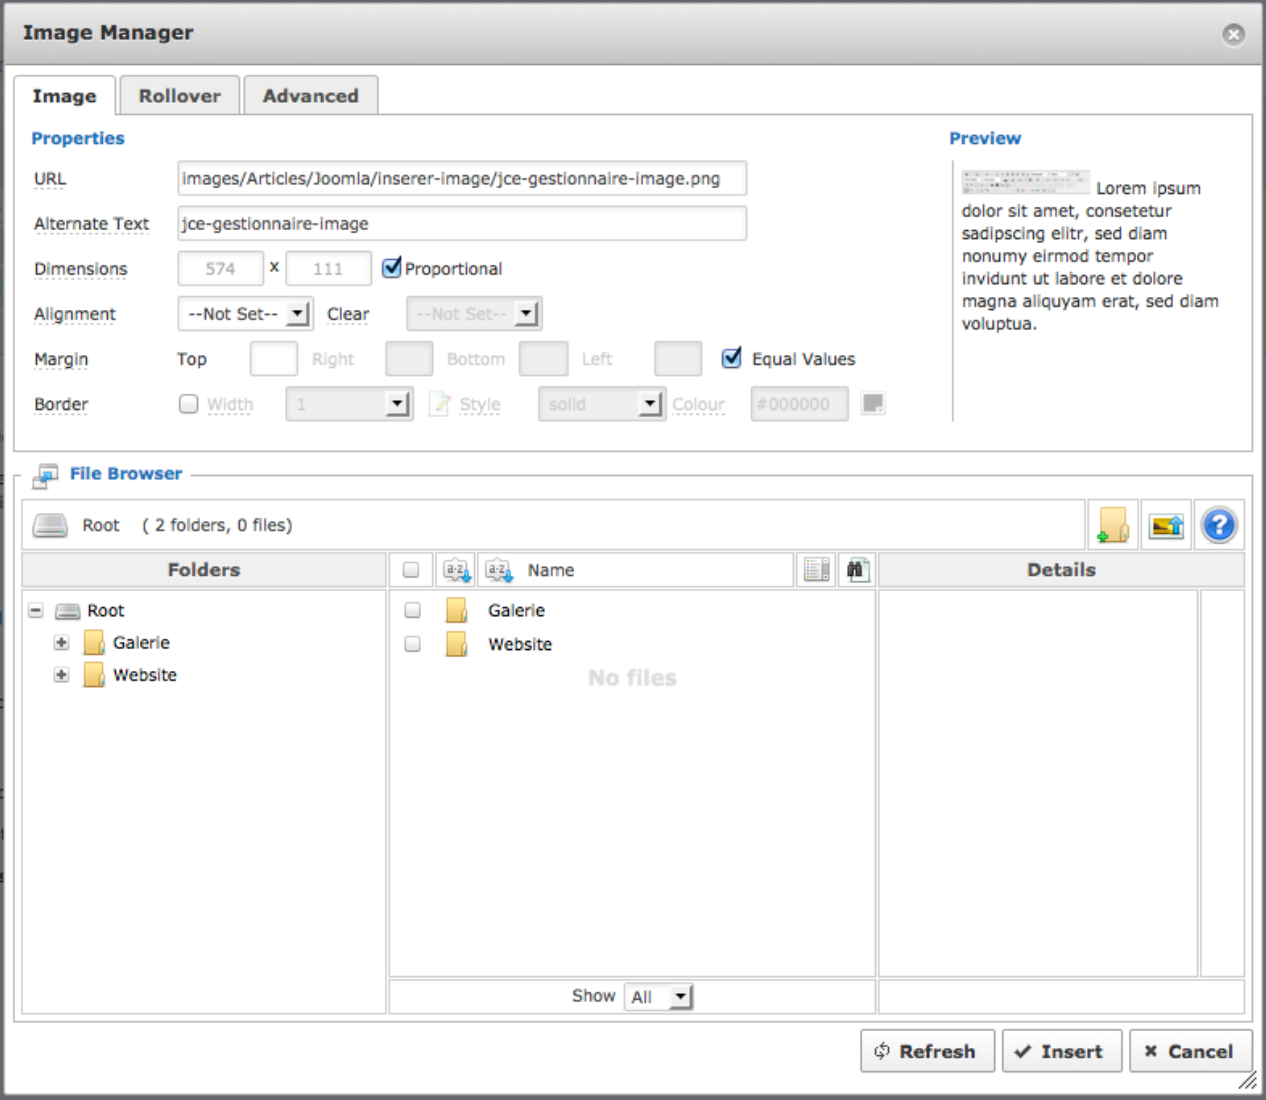Viewport: 1266px width, 1100px height.
Task: Click the Website folder icon in file list
Action: pyautogui.click(x=457, y=644)
